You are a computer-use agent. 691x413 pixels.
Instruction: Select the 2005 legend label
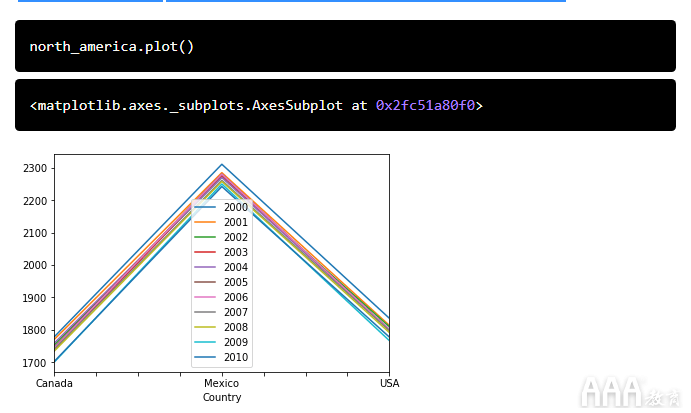point(236,282)
